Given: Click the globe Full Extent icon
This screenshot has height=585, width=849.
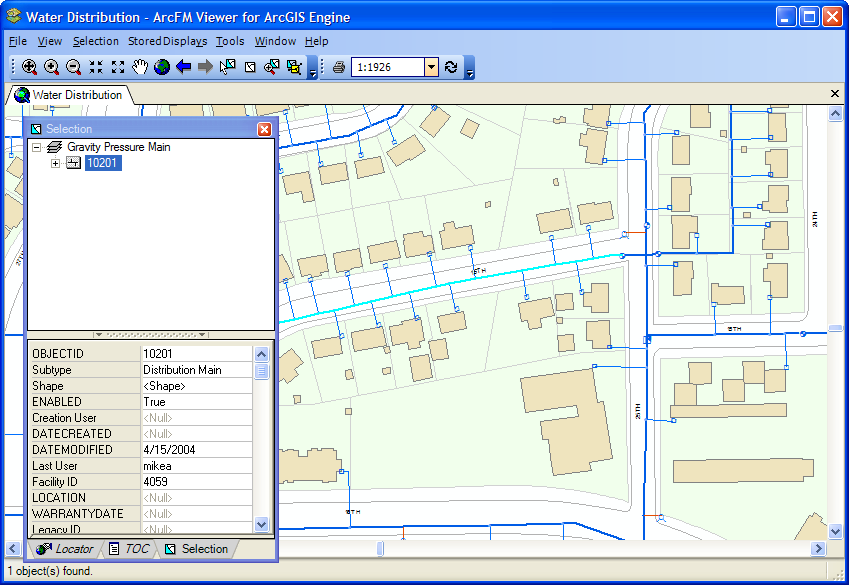Looking at the screenshot, I should pyautogui.click(x=161, y=67).
